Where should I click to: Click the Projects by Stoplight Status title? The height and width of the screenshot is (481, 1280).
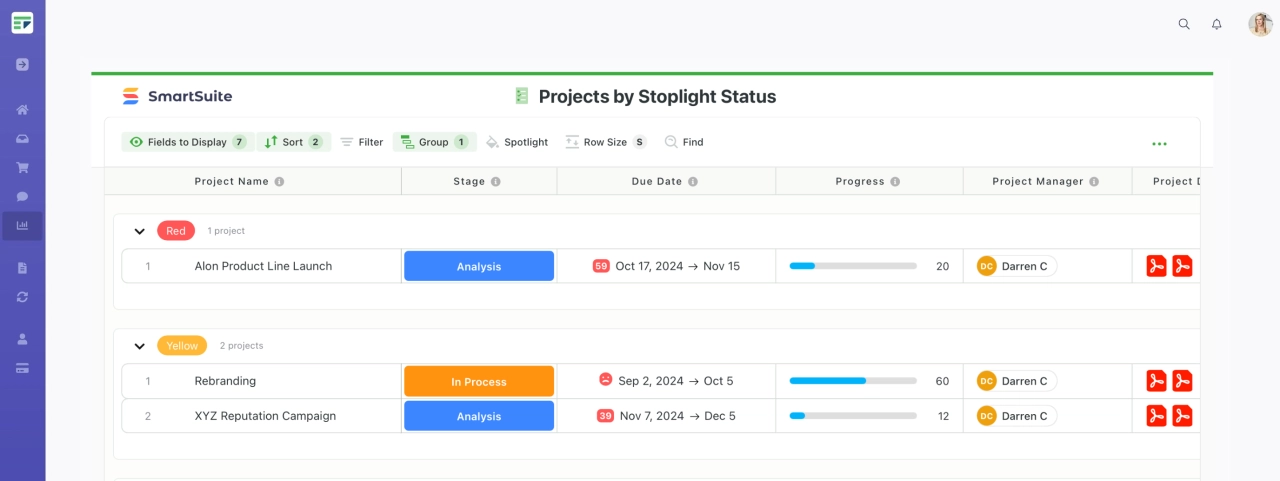(x=657, y=96)
